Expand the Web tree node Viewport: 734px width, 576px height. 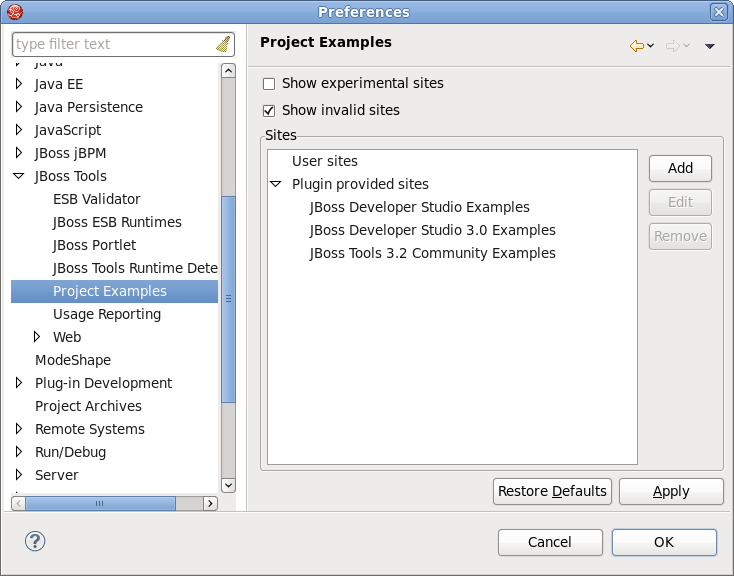pyautogui.click(x=38, y=337)
